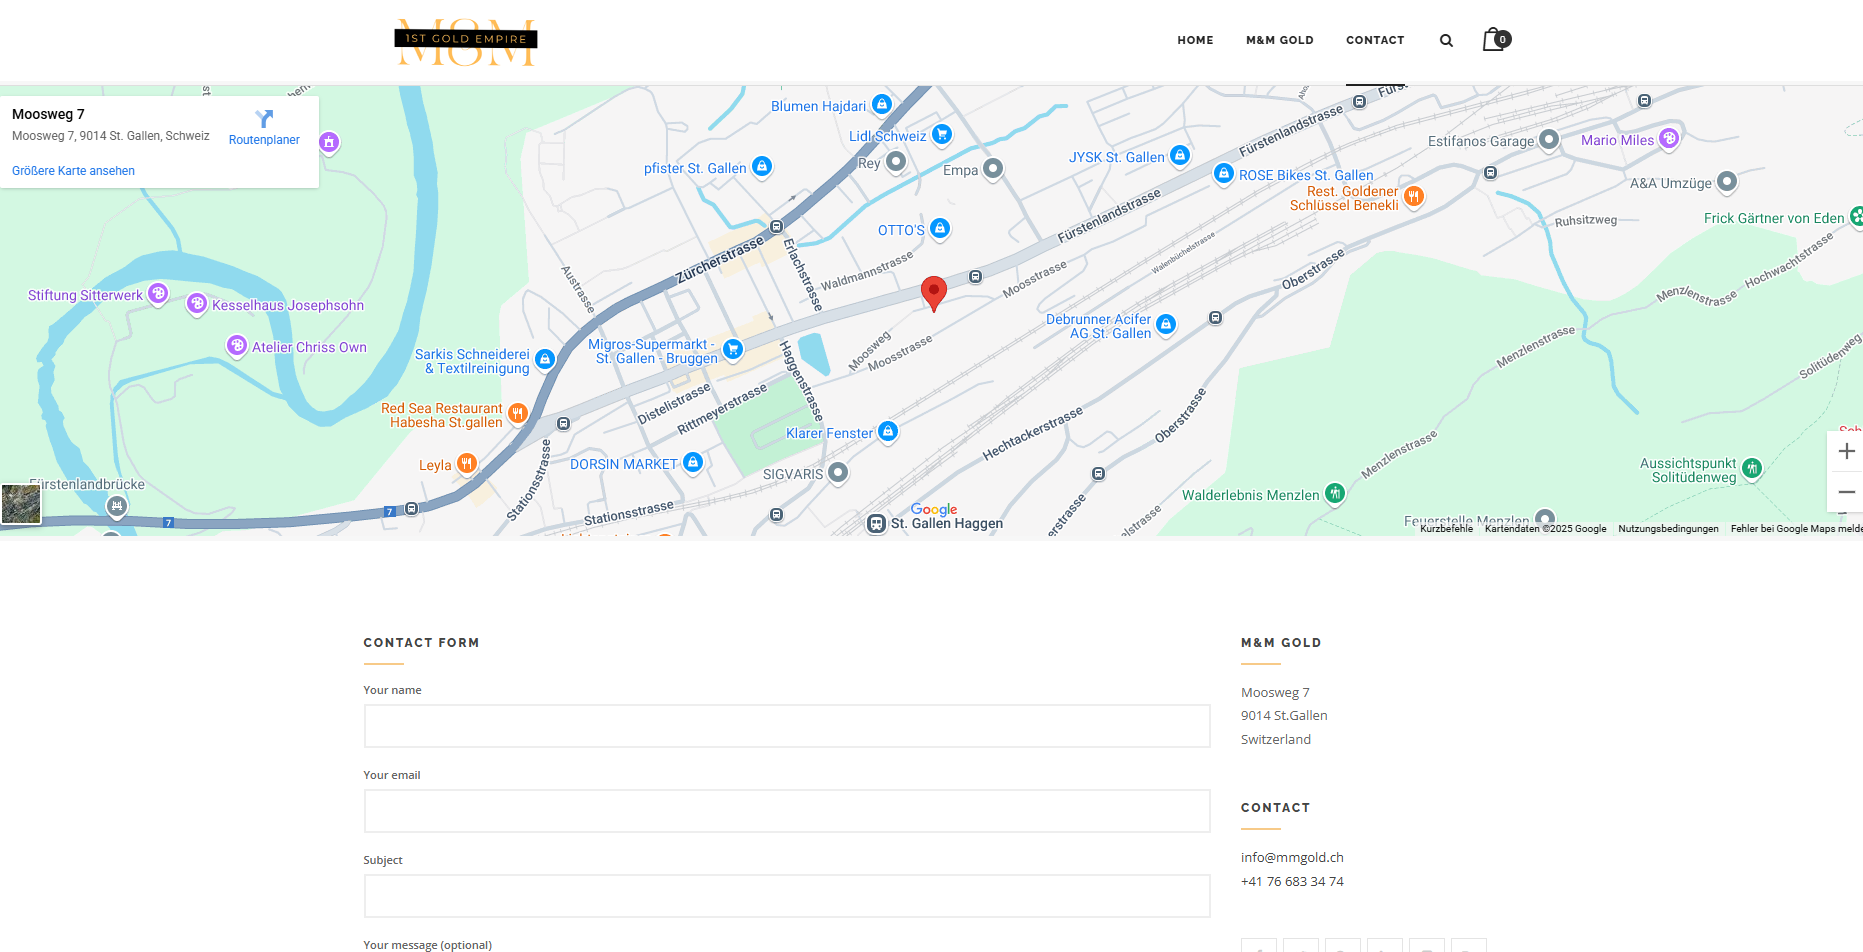Screen dimensions: 1863x952
Task: Zoom in on the map
Action: 1846,451
